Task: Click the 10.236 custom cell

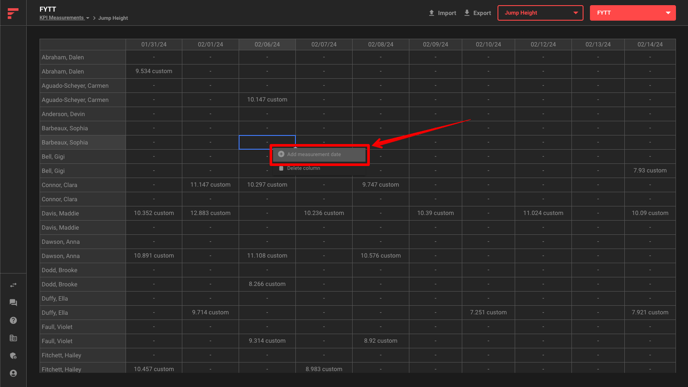Action: (324, 213)
